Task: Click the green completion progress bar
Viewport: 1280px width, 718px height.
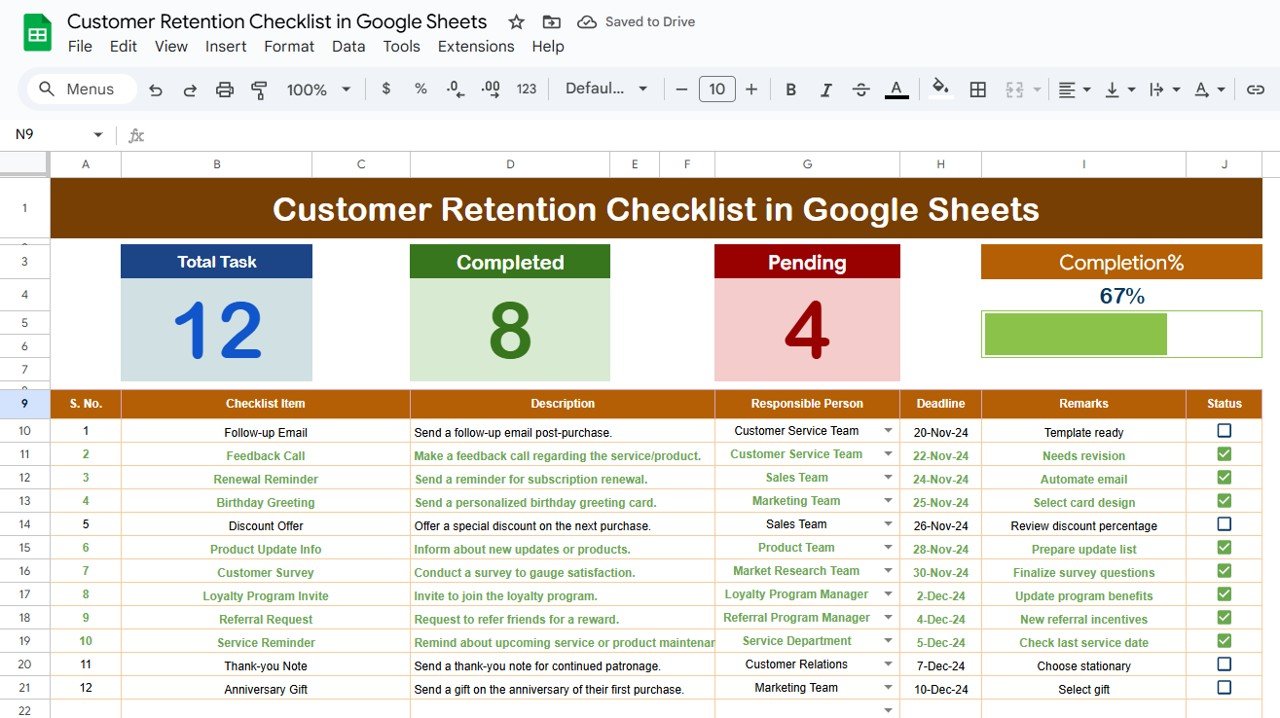Action: (1076, 334)
